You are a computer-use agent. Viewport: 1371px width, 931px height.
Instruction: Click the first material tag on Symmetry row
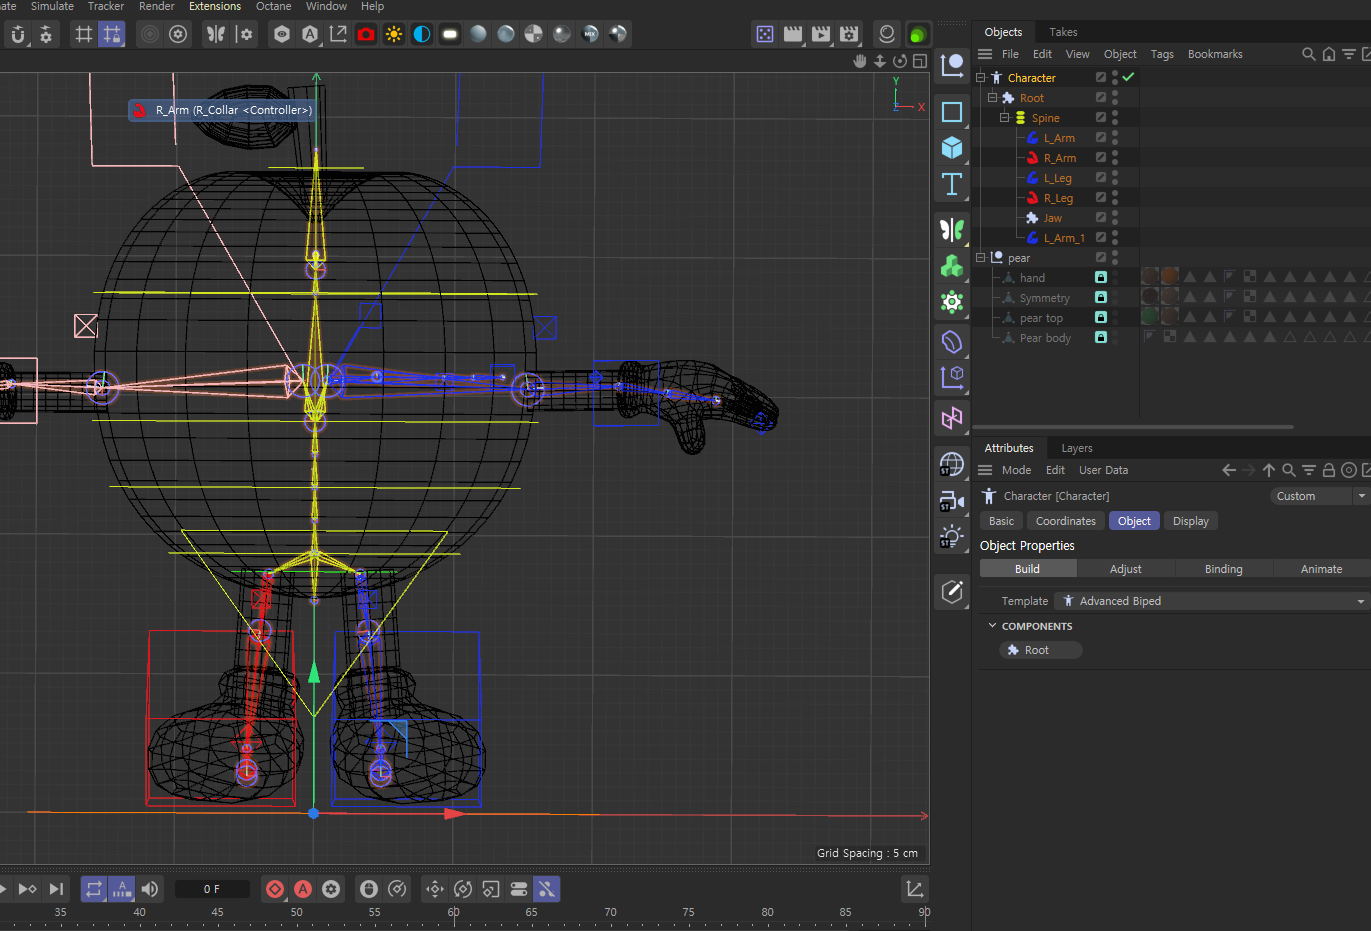pos(1150,296)
